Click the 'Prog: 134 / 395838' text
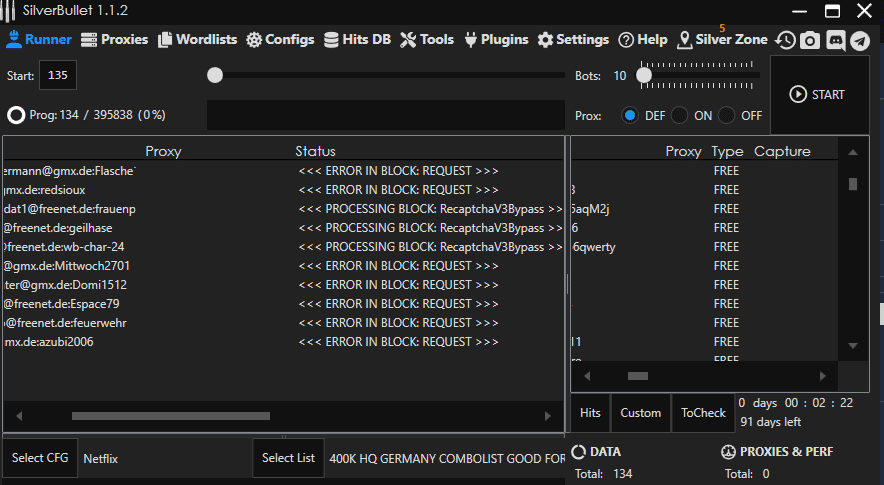This screenshot has width=884, height=485. 81,115
